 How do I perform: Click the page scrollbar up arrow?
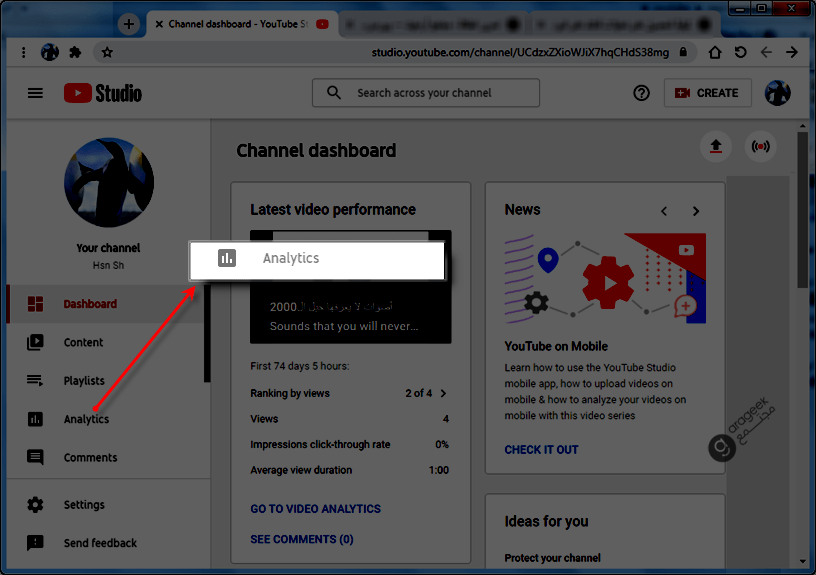click(x=802, y=126)
